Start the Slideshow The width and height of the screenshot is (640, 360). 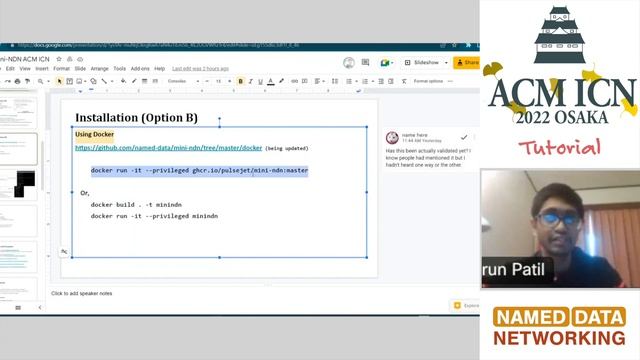tap(422, 62)
